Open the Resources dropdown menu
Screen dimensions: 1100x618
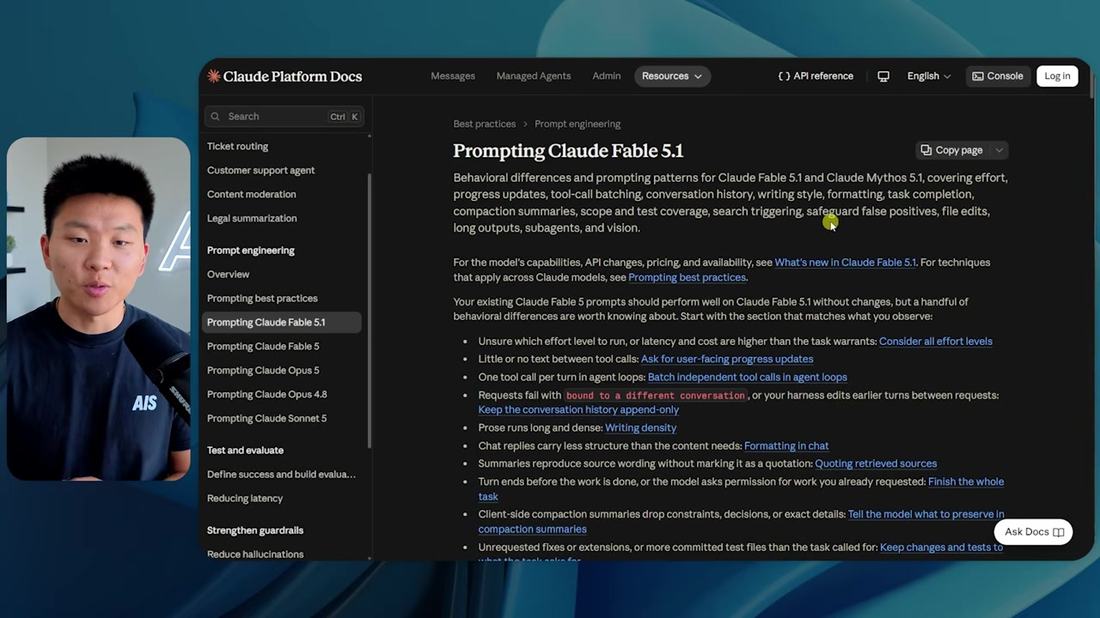pyautogui.click(x=672, y=76)
